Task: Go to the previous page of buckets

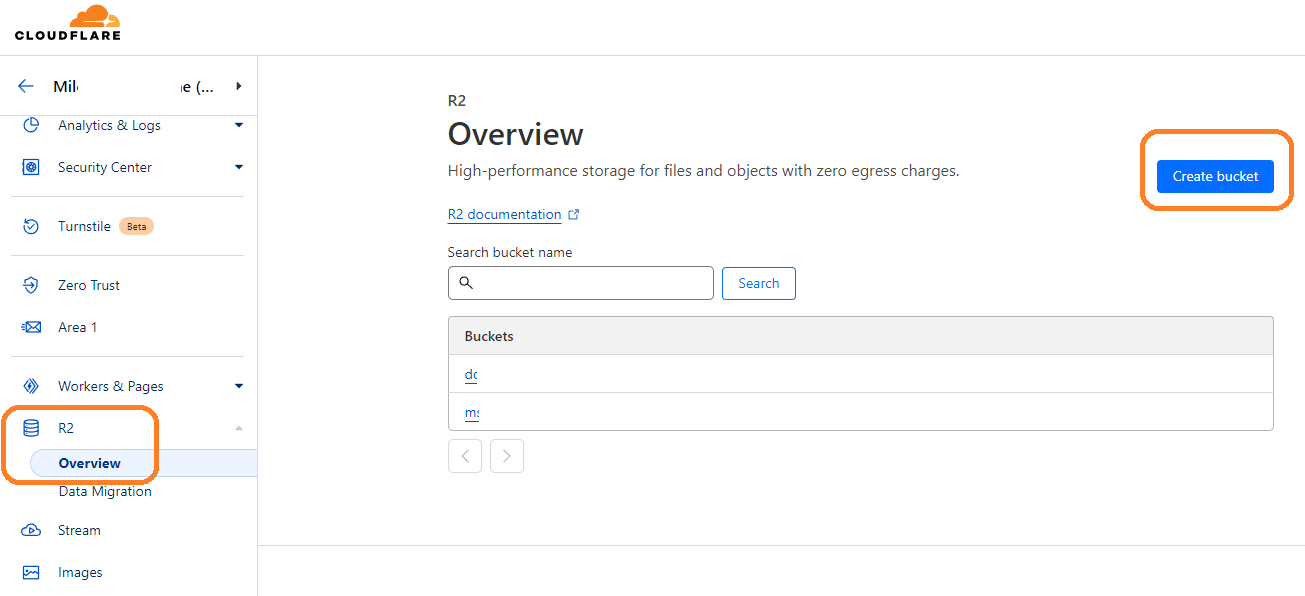Action: coord(465,456)
